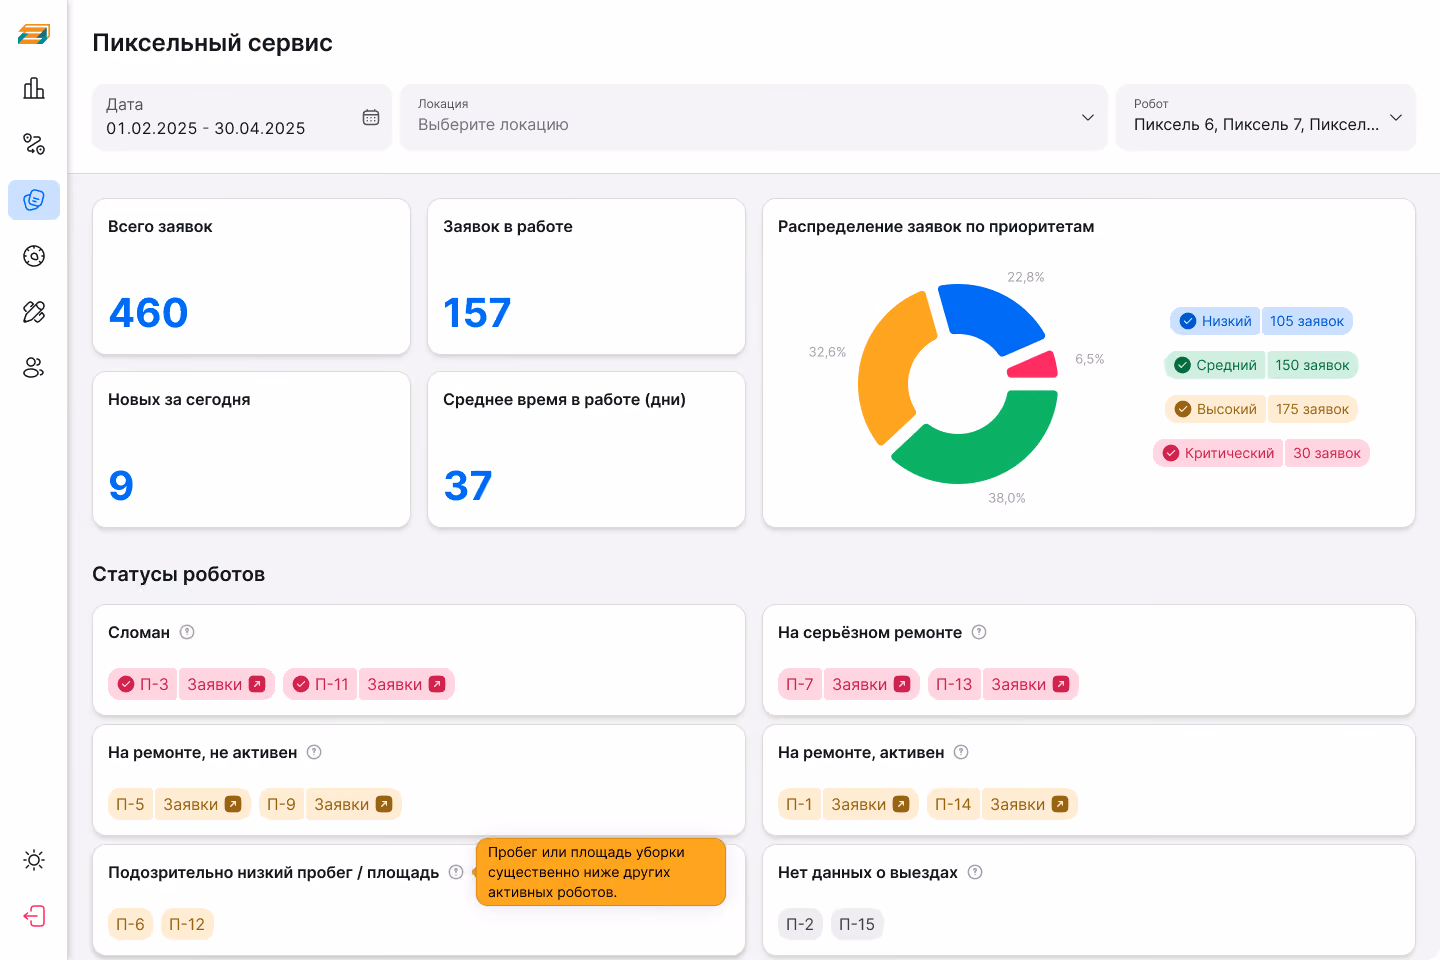Open the calendar icon in the date field
This screenshot has height=960, width=1440.
[x=371, y=117]
